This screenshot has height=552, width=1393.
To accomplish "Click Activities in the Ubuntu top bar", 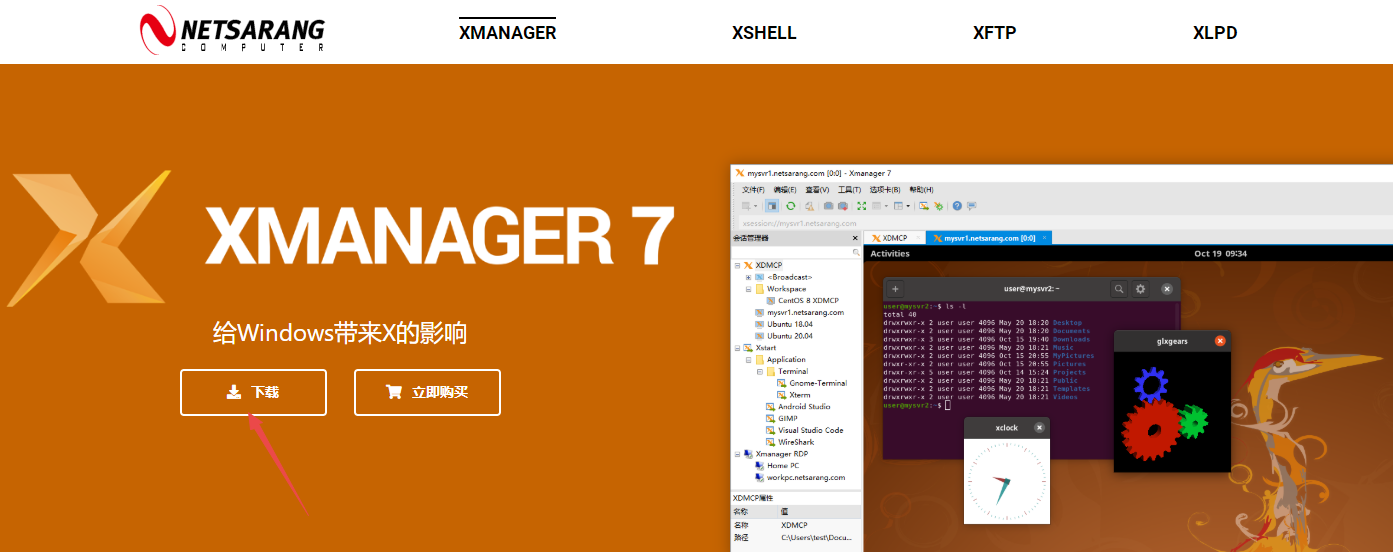I will (890, 253).
